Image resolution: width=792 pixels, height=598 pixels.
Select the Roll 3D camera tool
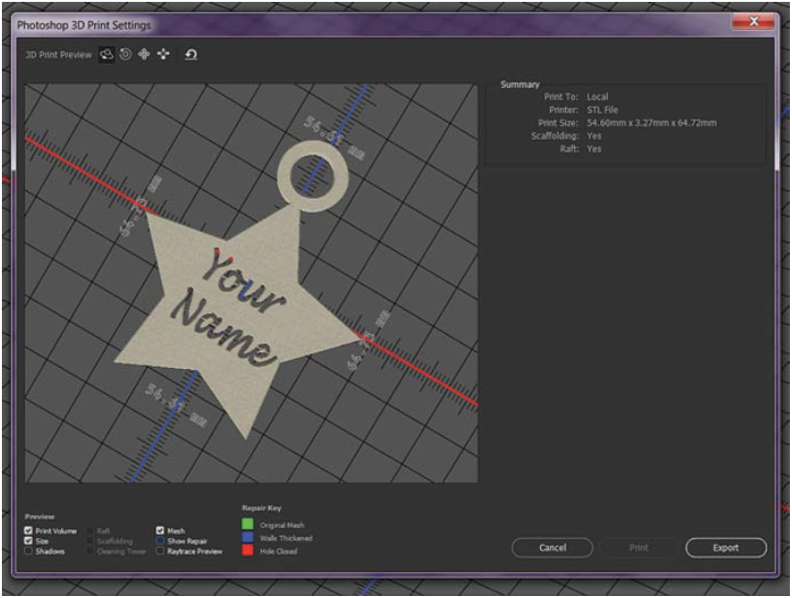click(x=125, y=55)
